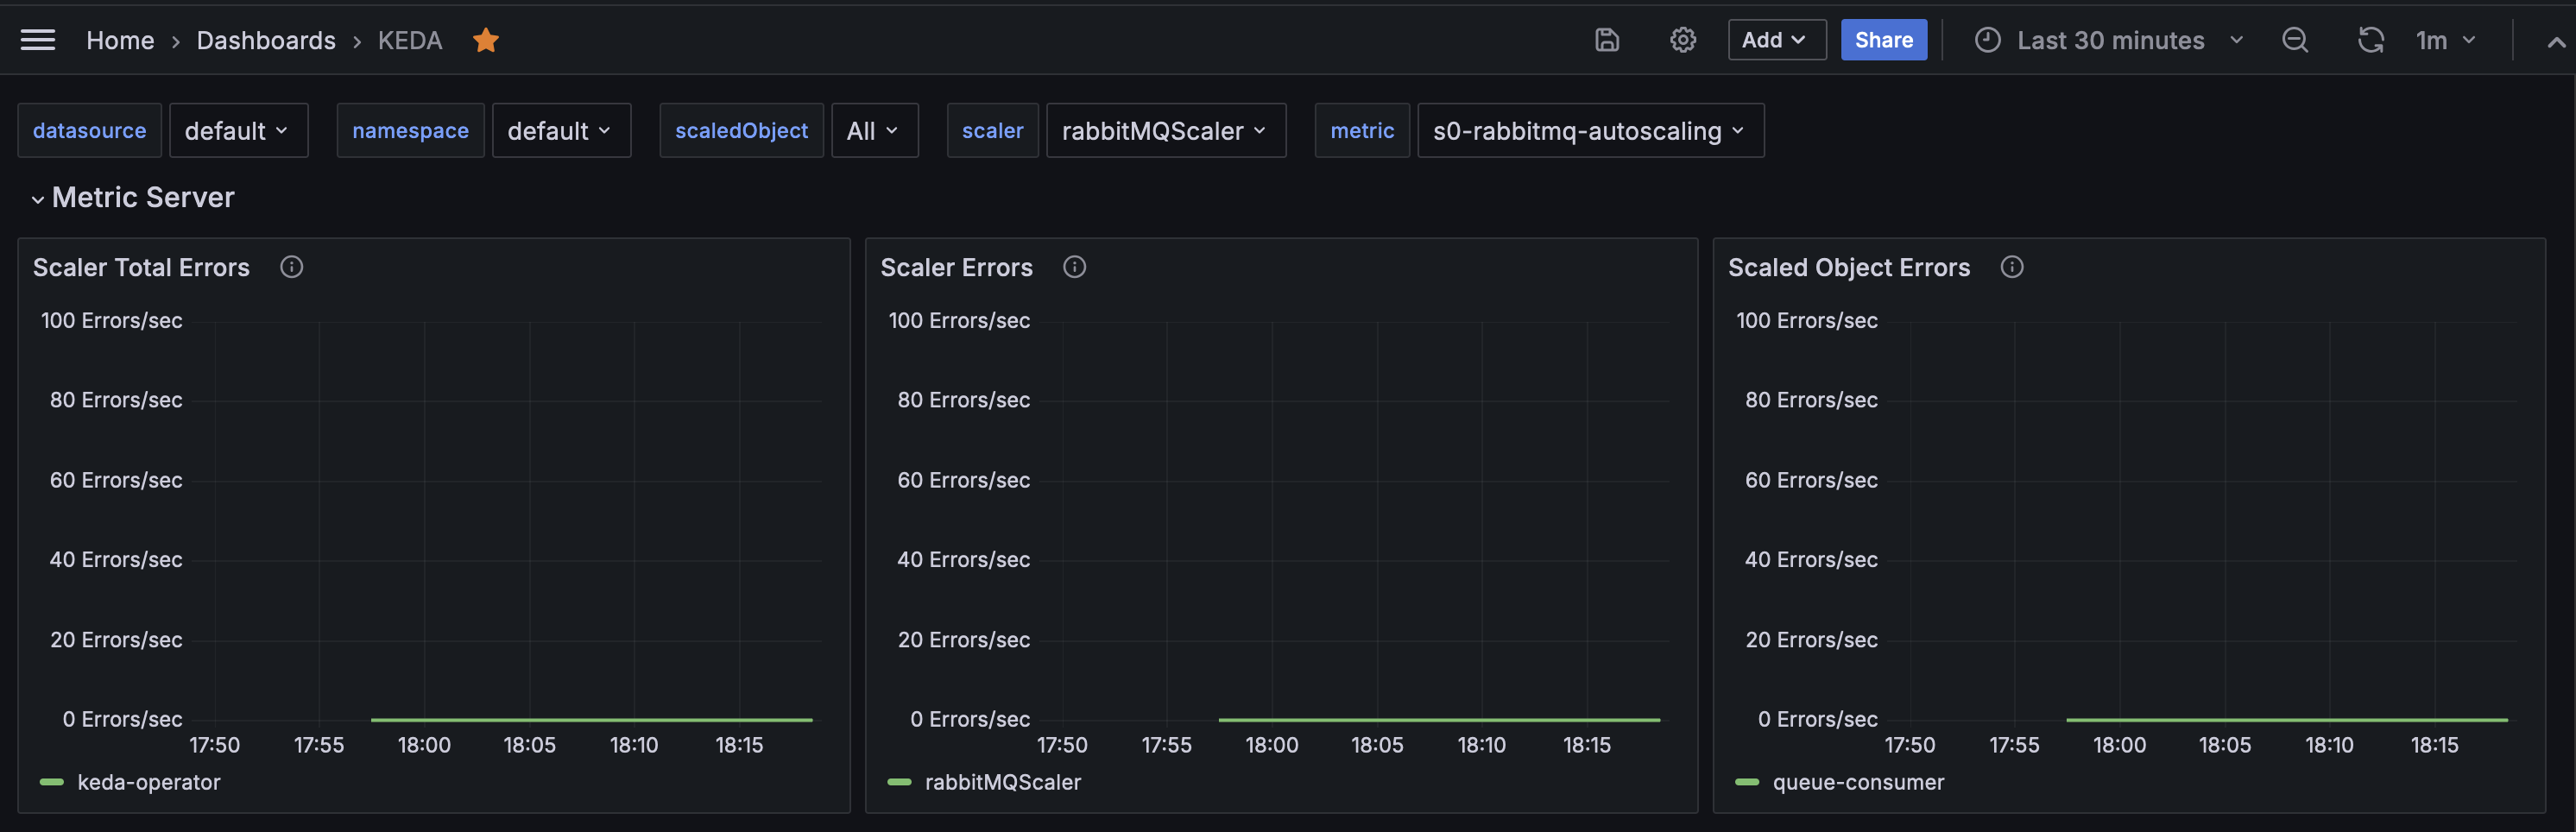Unstar the KEDA dashboard
The height and width of the screenshot is (832, 2576).
click(486, 40)
